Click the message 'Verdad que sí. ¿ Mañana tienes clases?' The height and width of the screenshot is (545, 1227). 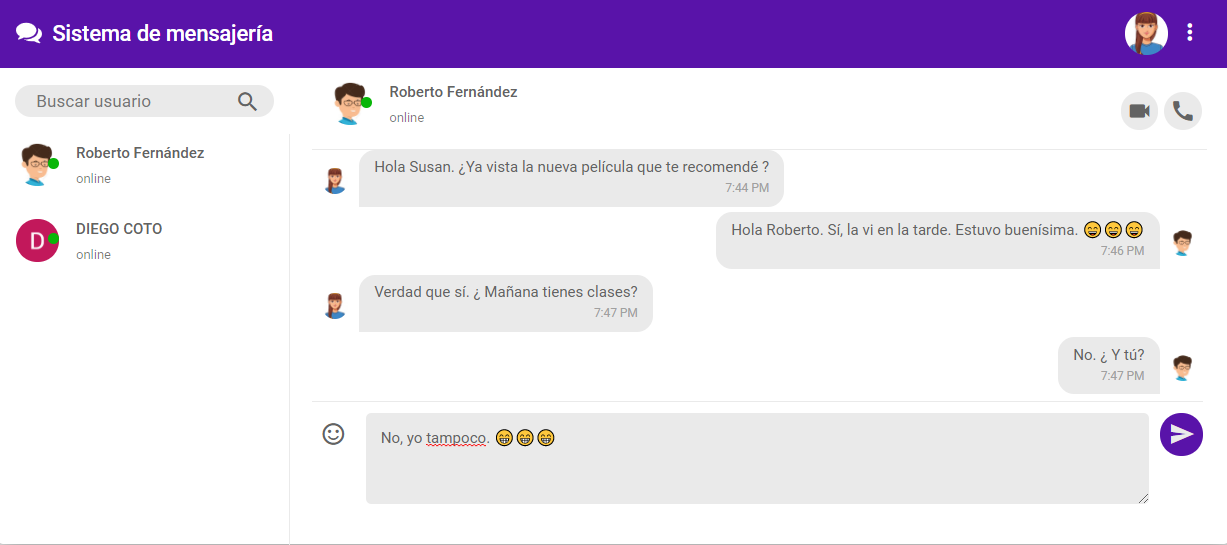[x=505, y=303]
